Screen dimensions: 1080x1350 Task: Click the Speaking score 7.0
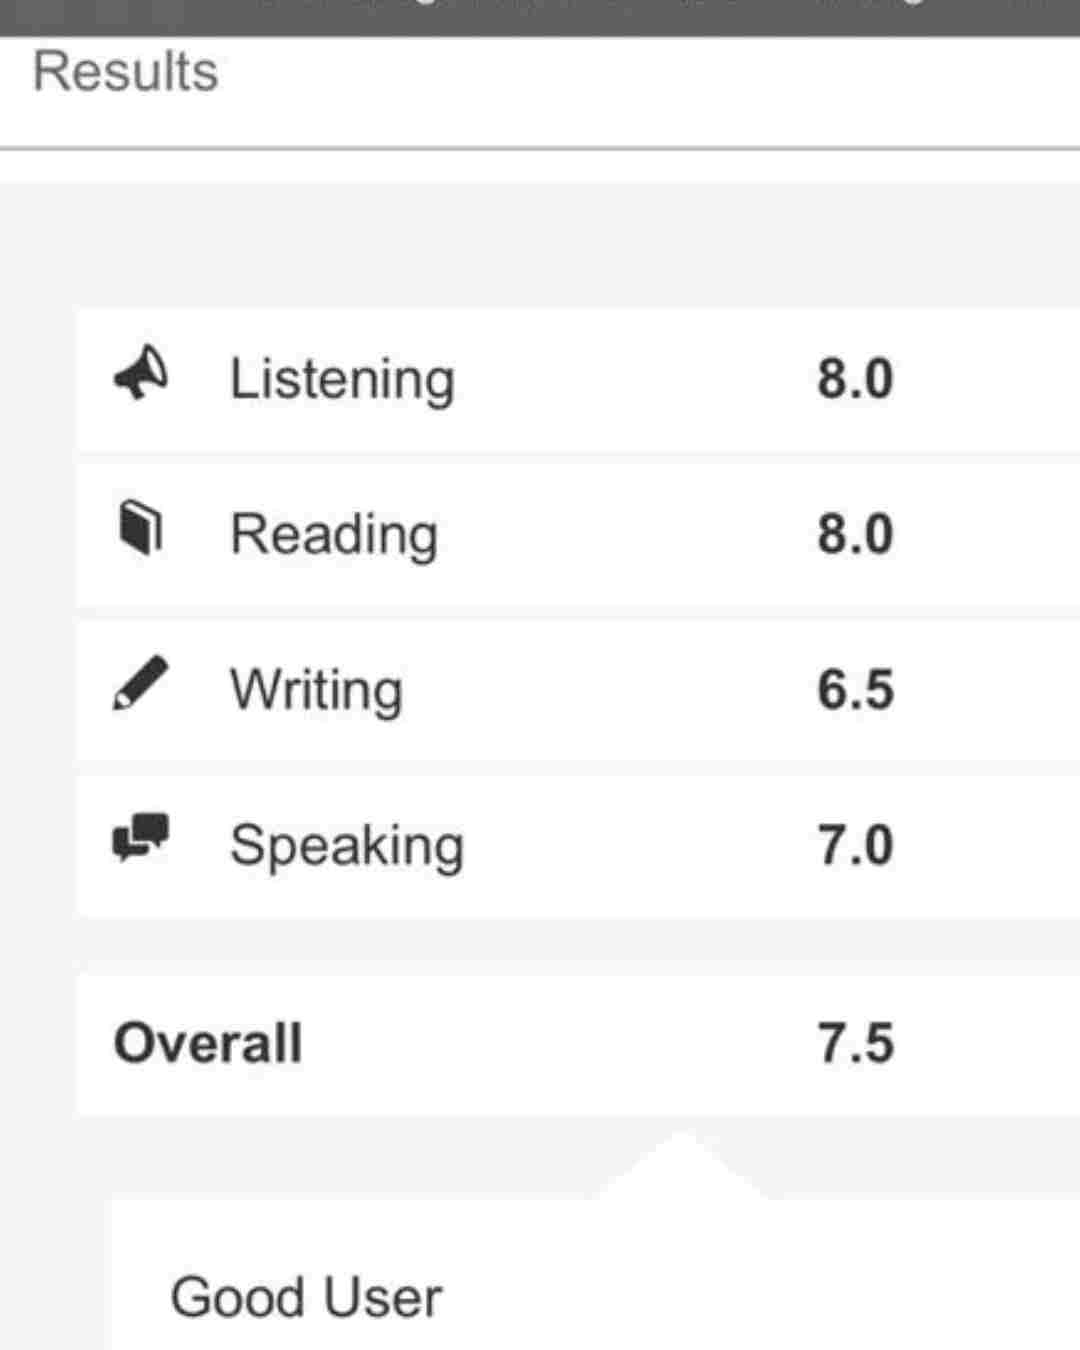(855, 845)
